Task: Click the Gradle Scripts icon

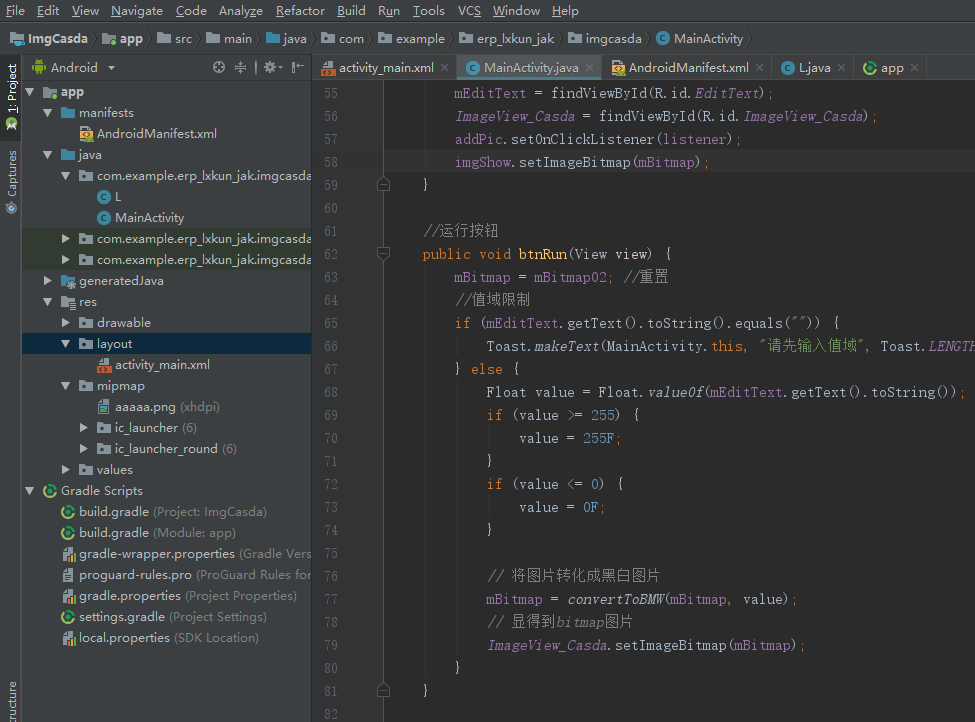Action: pos(50,491)
